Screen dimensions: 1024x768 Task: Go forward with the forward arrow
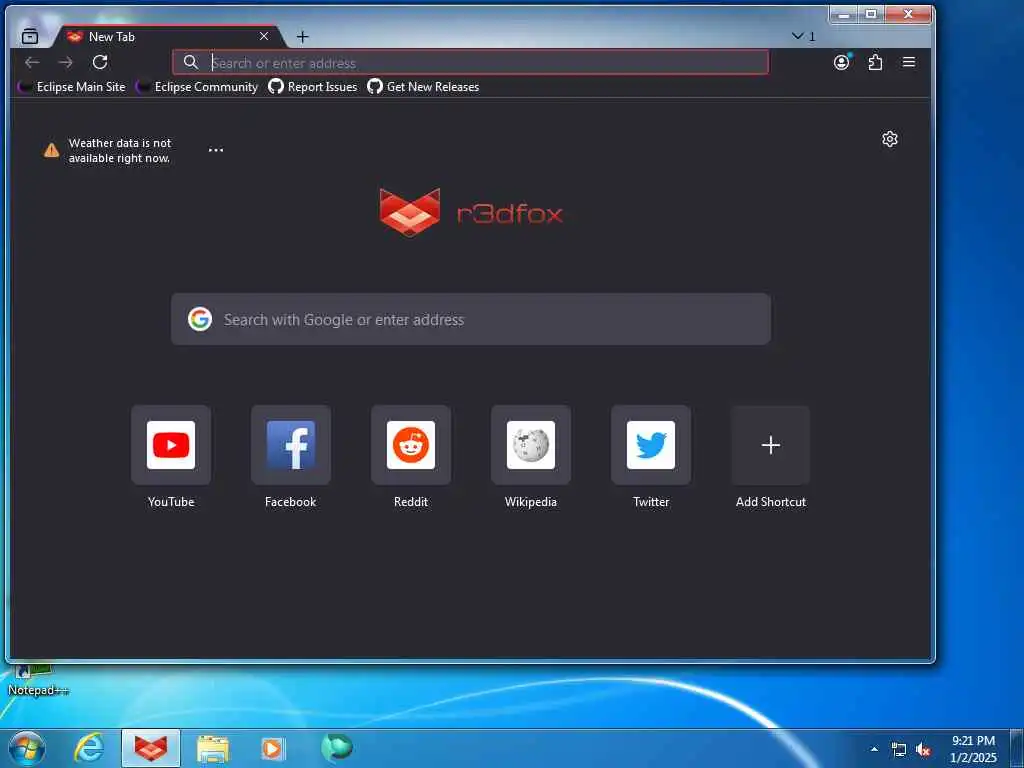click(x=66, y=62)
